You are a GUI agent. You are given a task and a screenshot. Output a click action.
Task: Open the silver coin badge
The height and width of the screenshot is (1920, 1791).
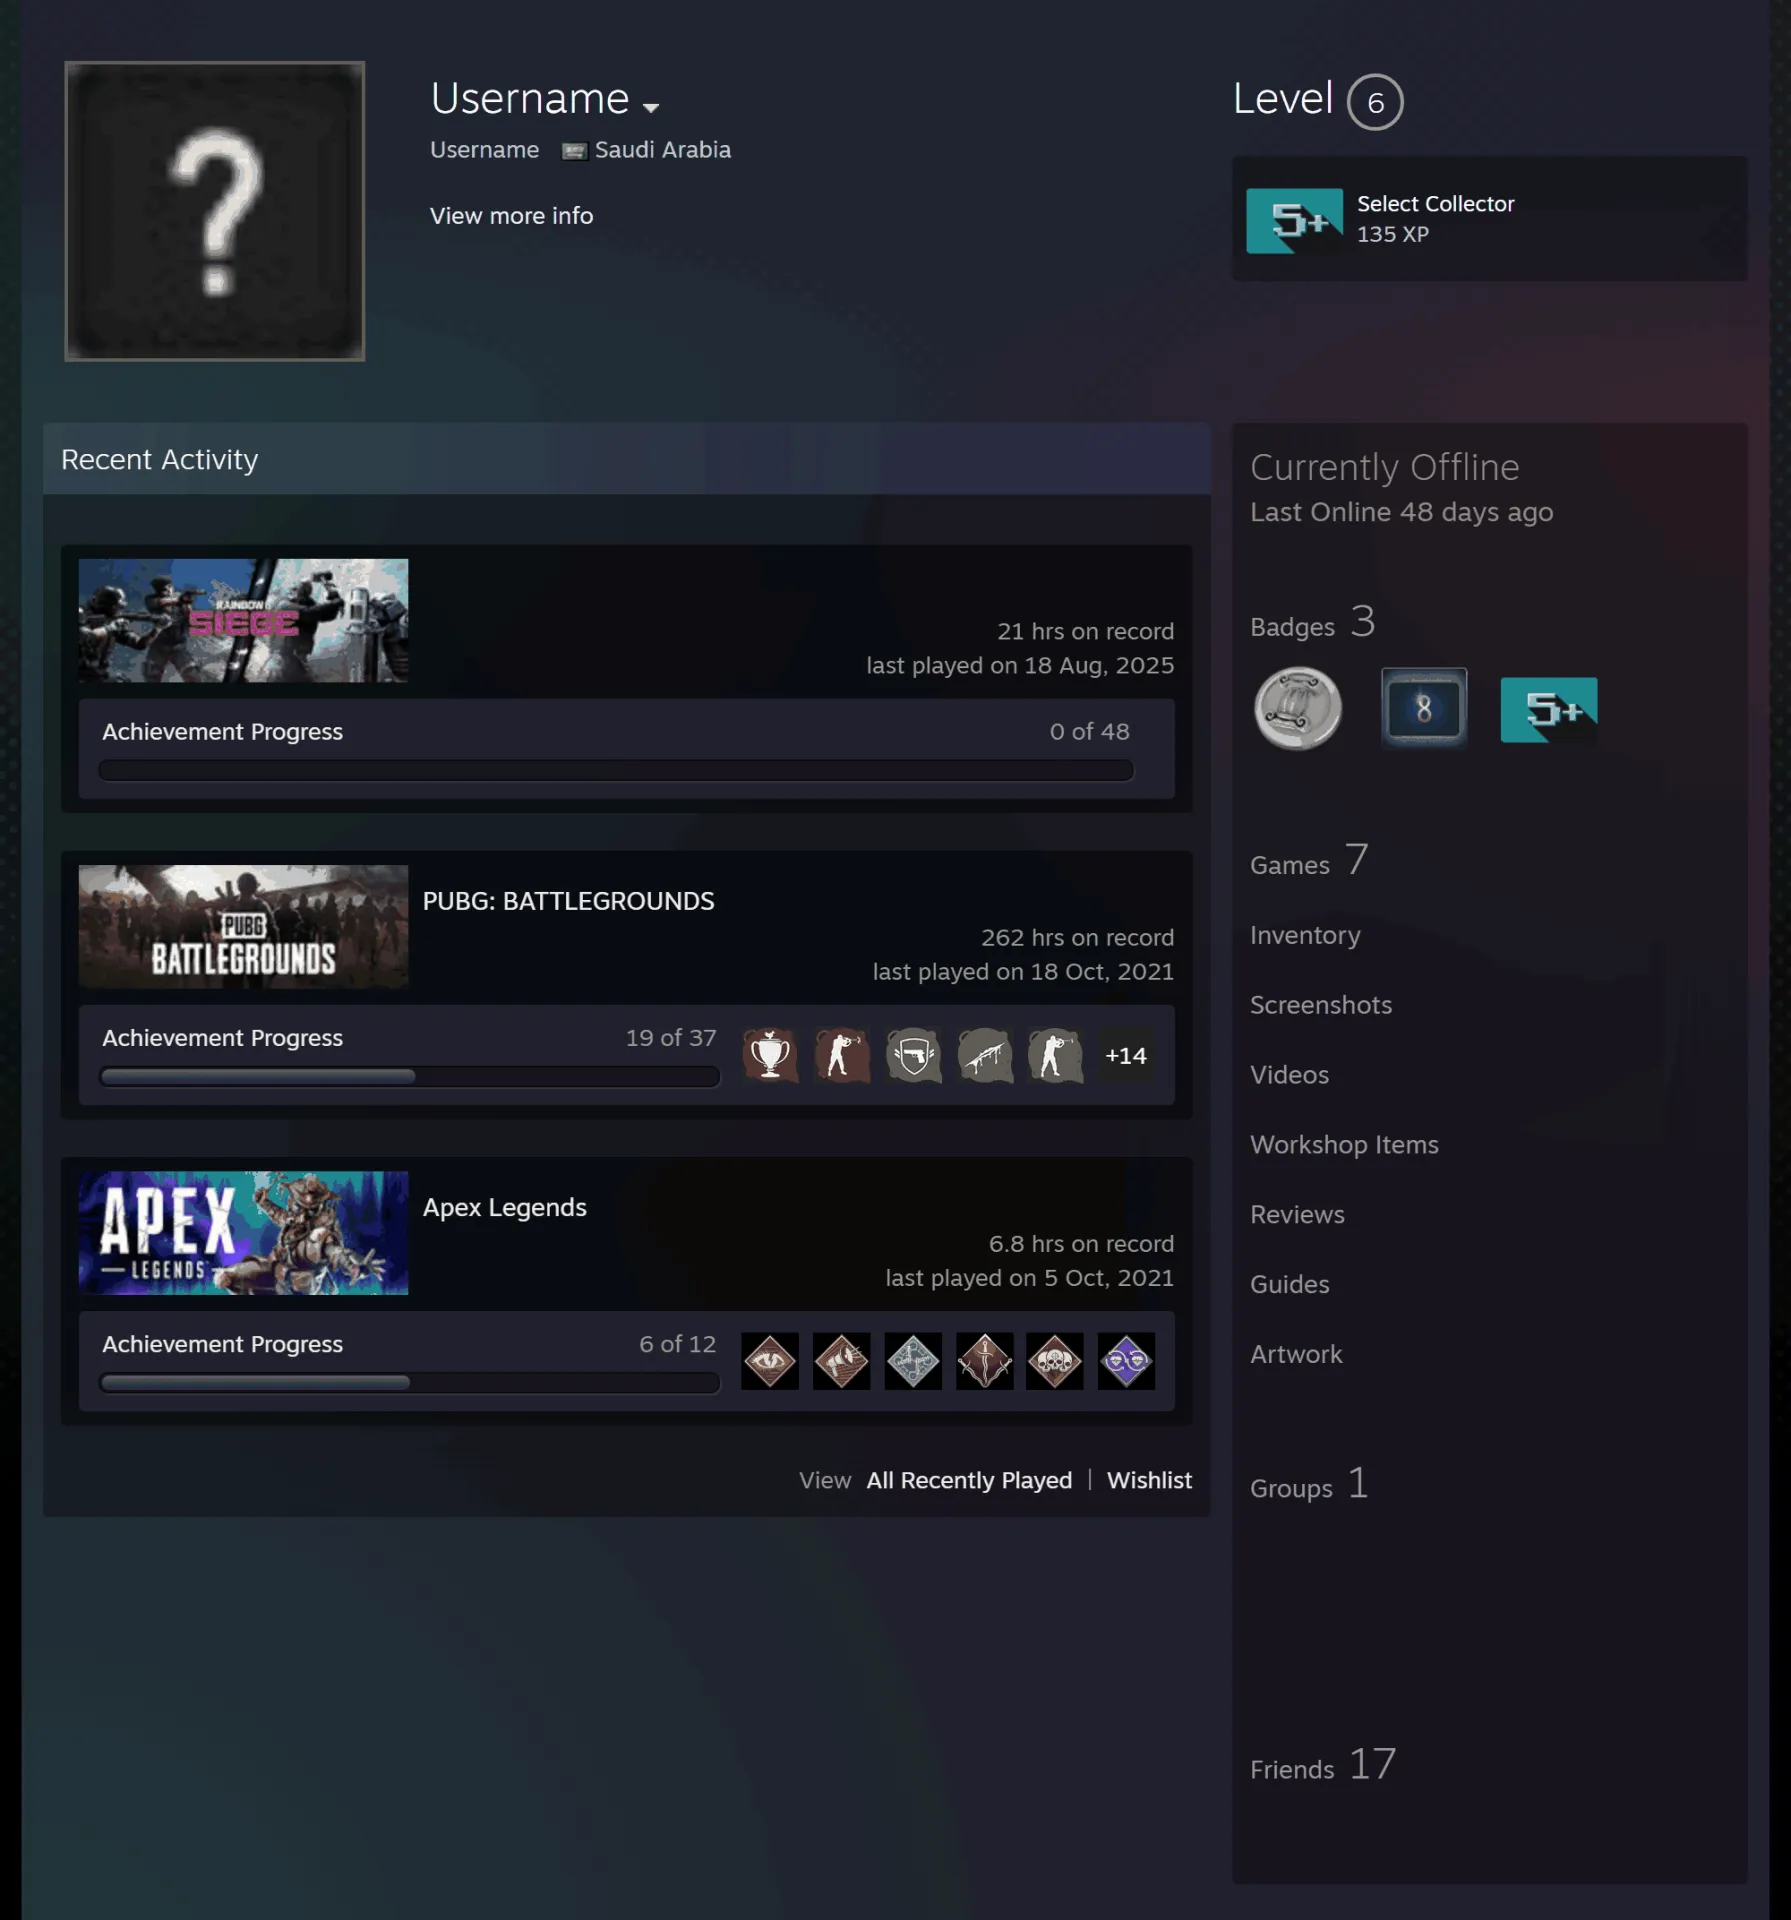[1298, 708]
